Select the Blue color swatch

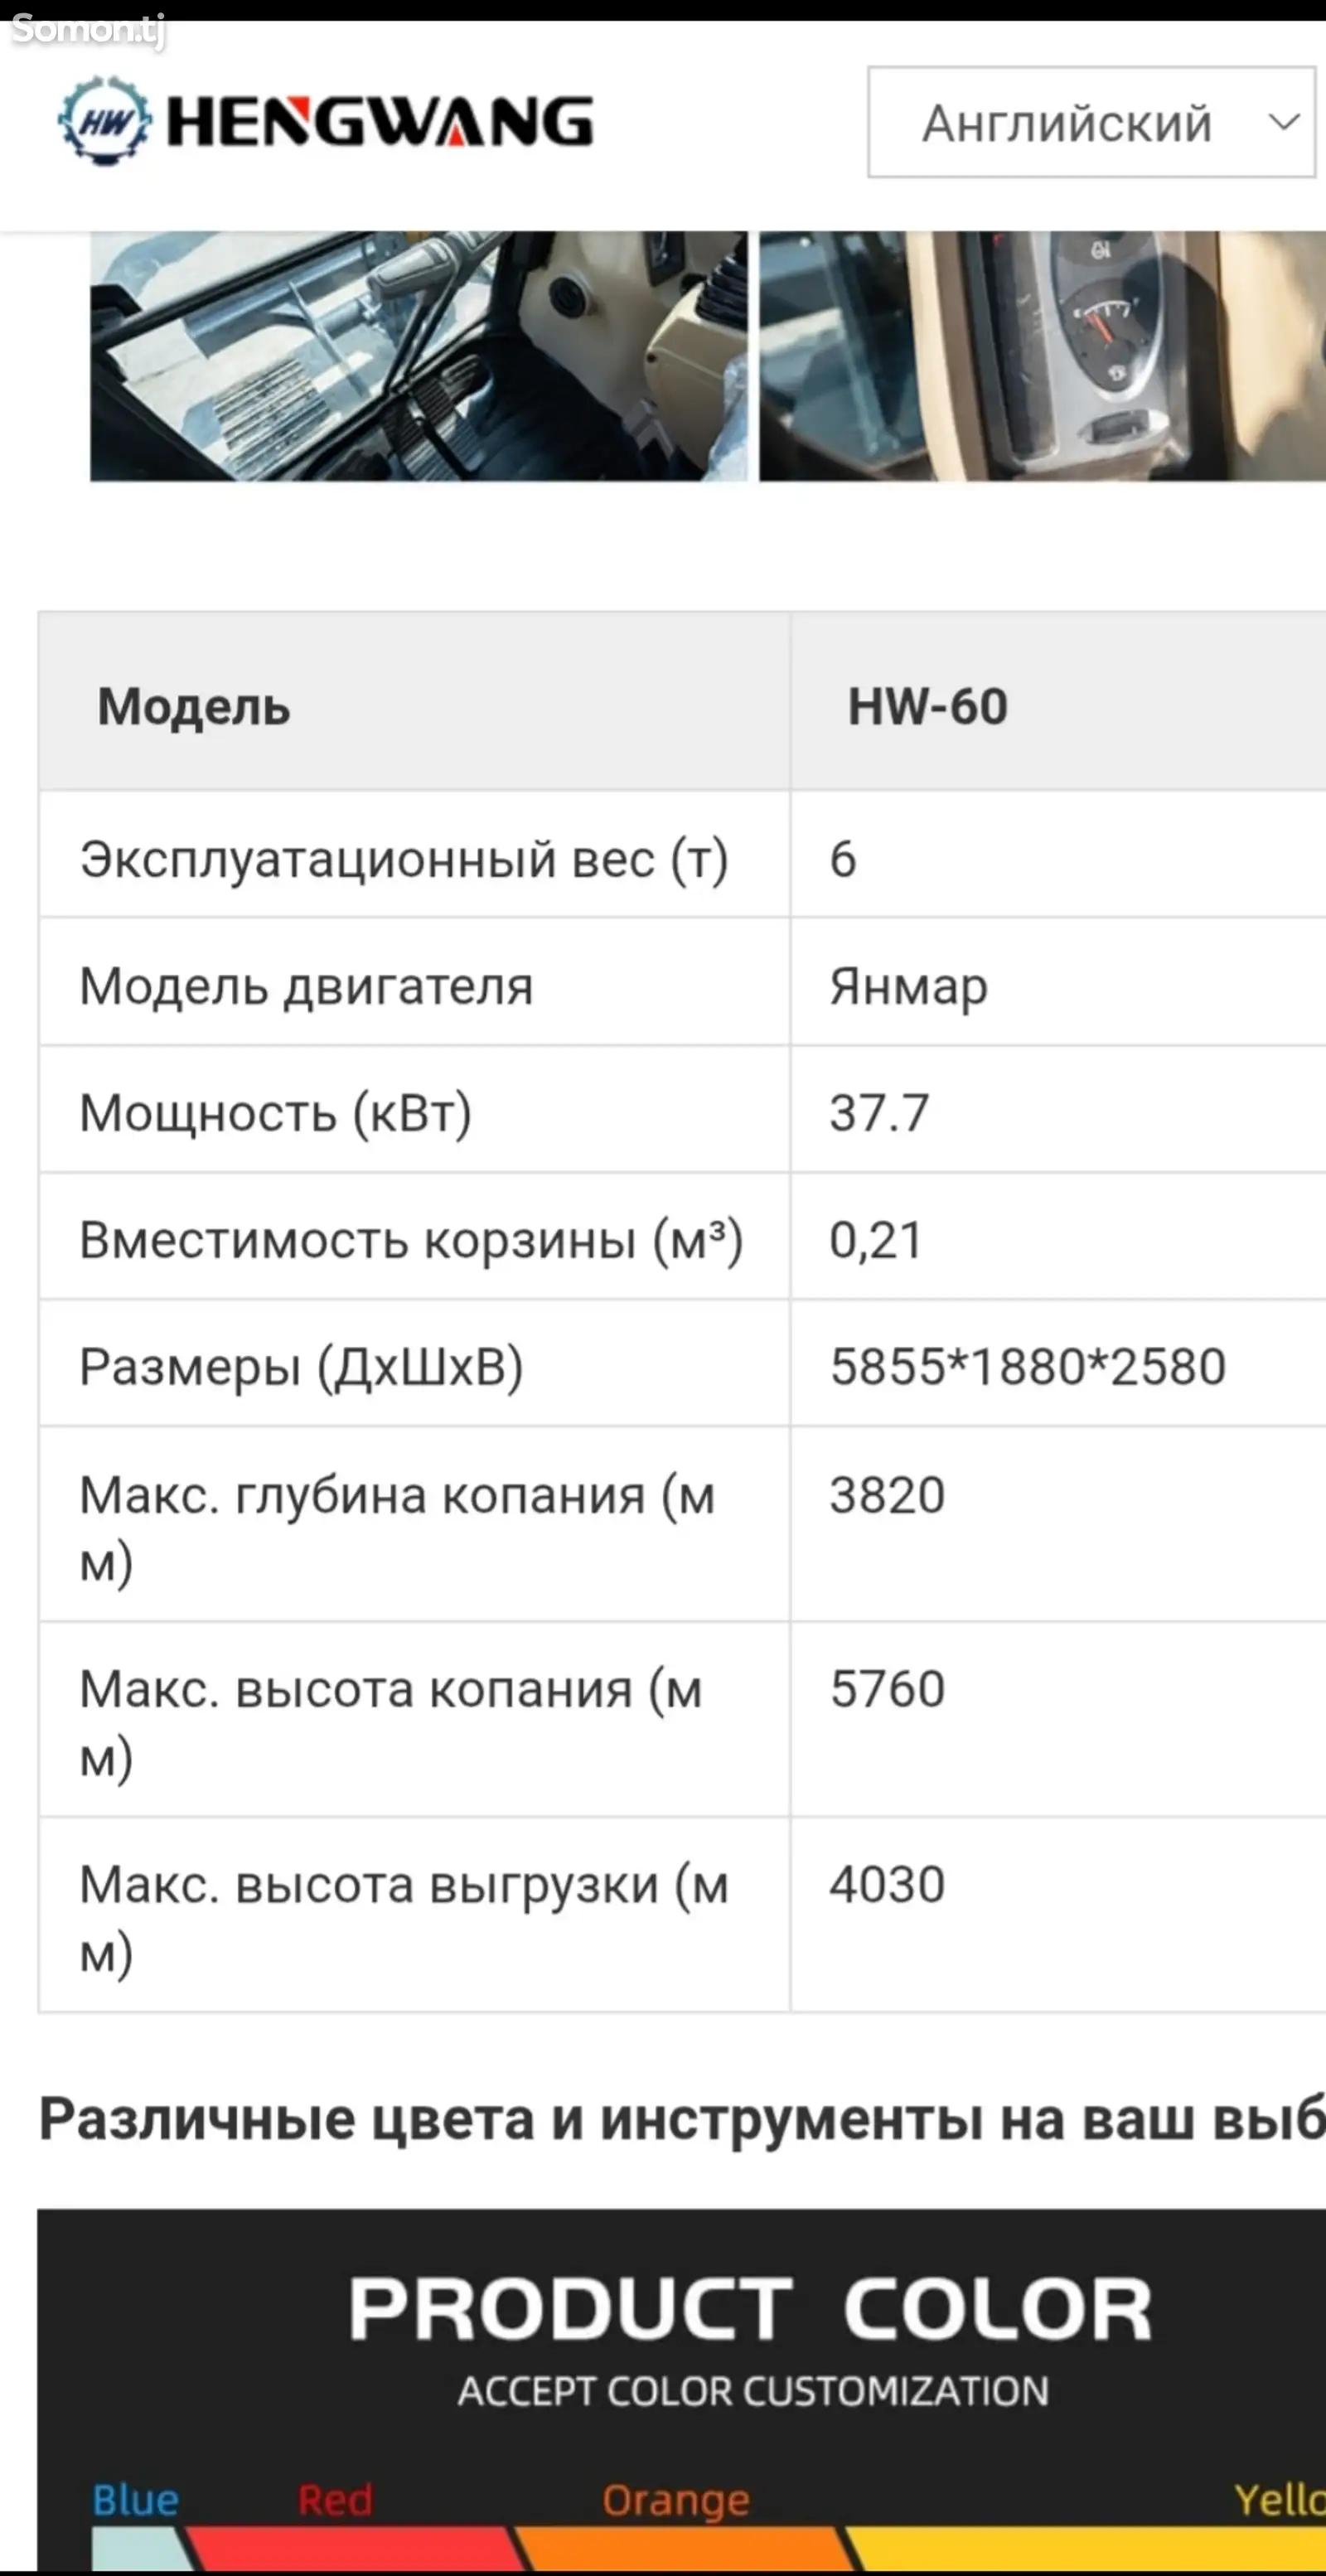tap(137, 2548)
